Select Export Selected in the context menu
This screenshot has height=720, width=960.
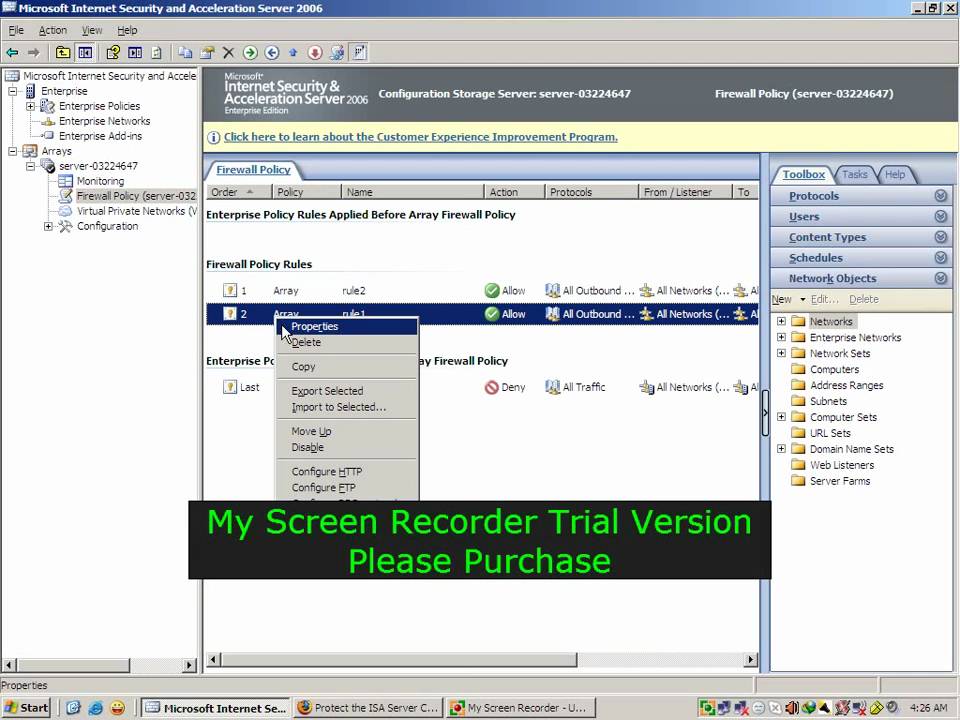click(x=347, y=391)
